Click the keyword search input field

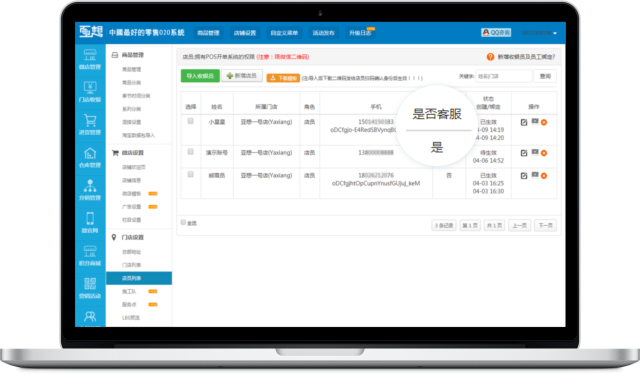tap(504, 76)
